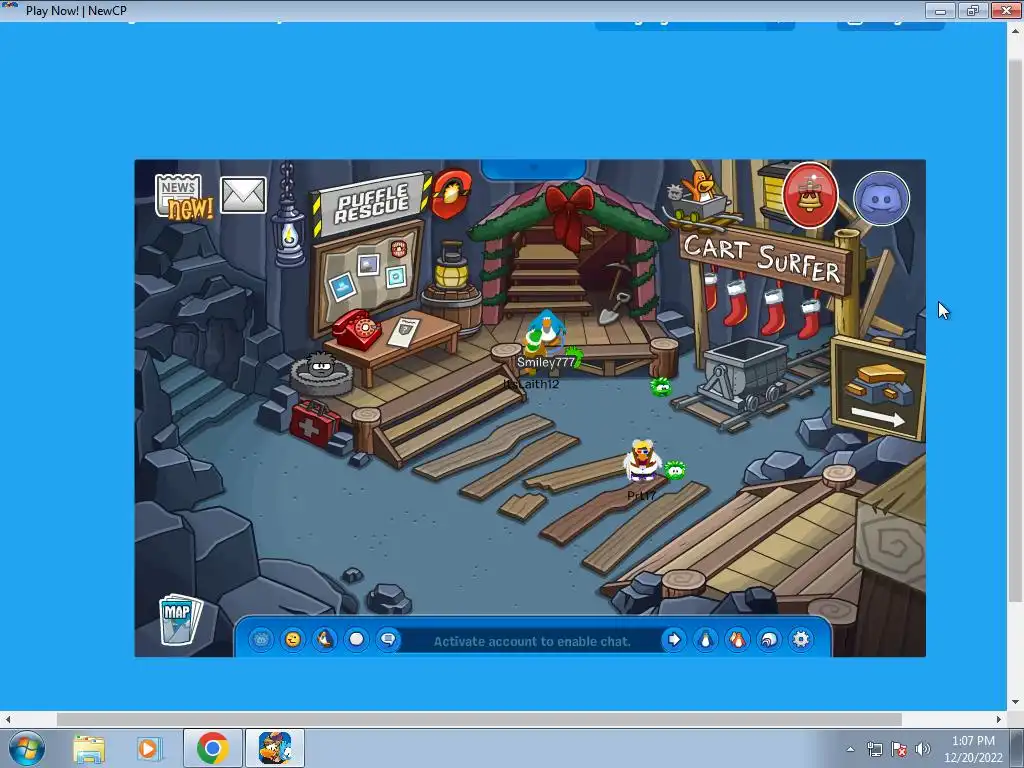Switch to Chrome in the taskbar
This screenshot has height=768, width=1024.
click(x=212, y=748)
